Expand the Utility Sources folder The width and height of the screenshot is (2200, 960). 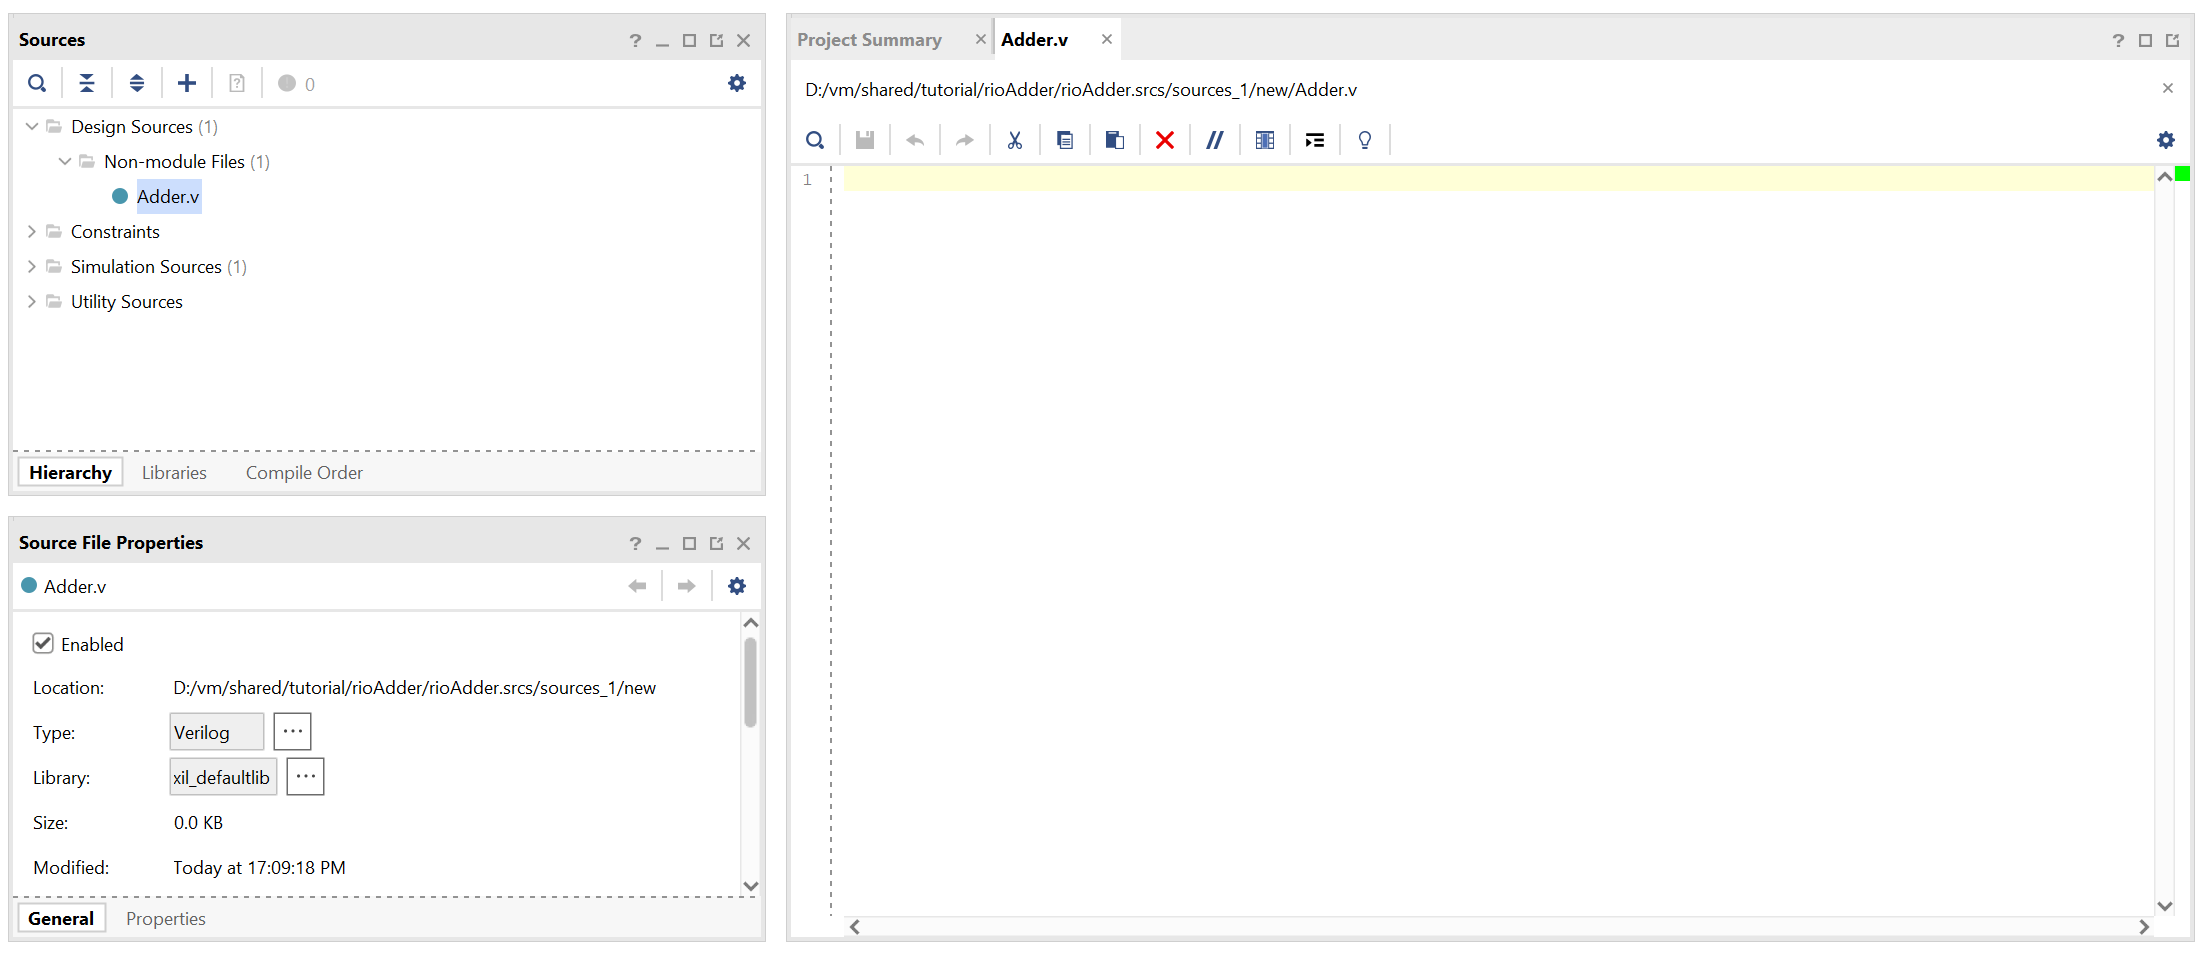(x=32, y=302)
